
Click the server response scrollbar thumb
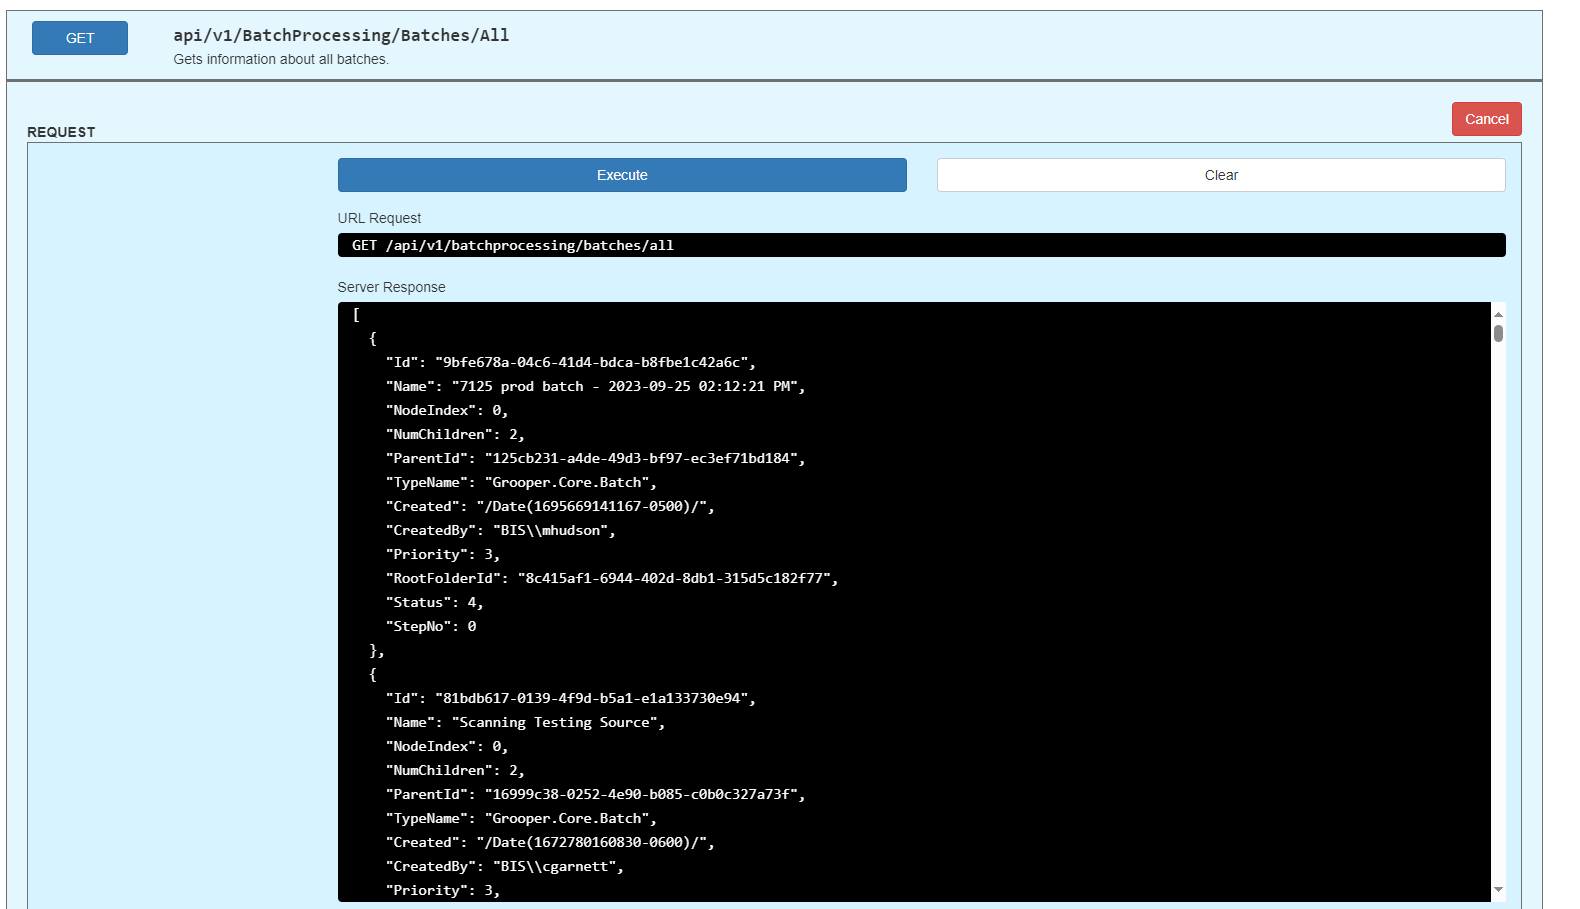click(x=1498, y=333)
